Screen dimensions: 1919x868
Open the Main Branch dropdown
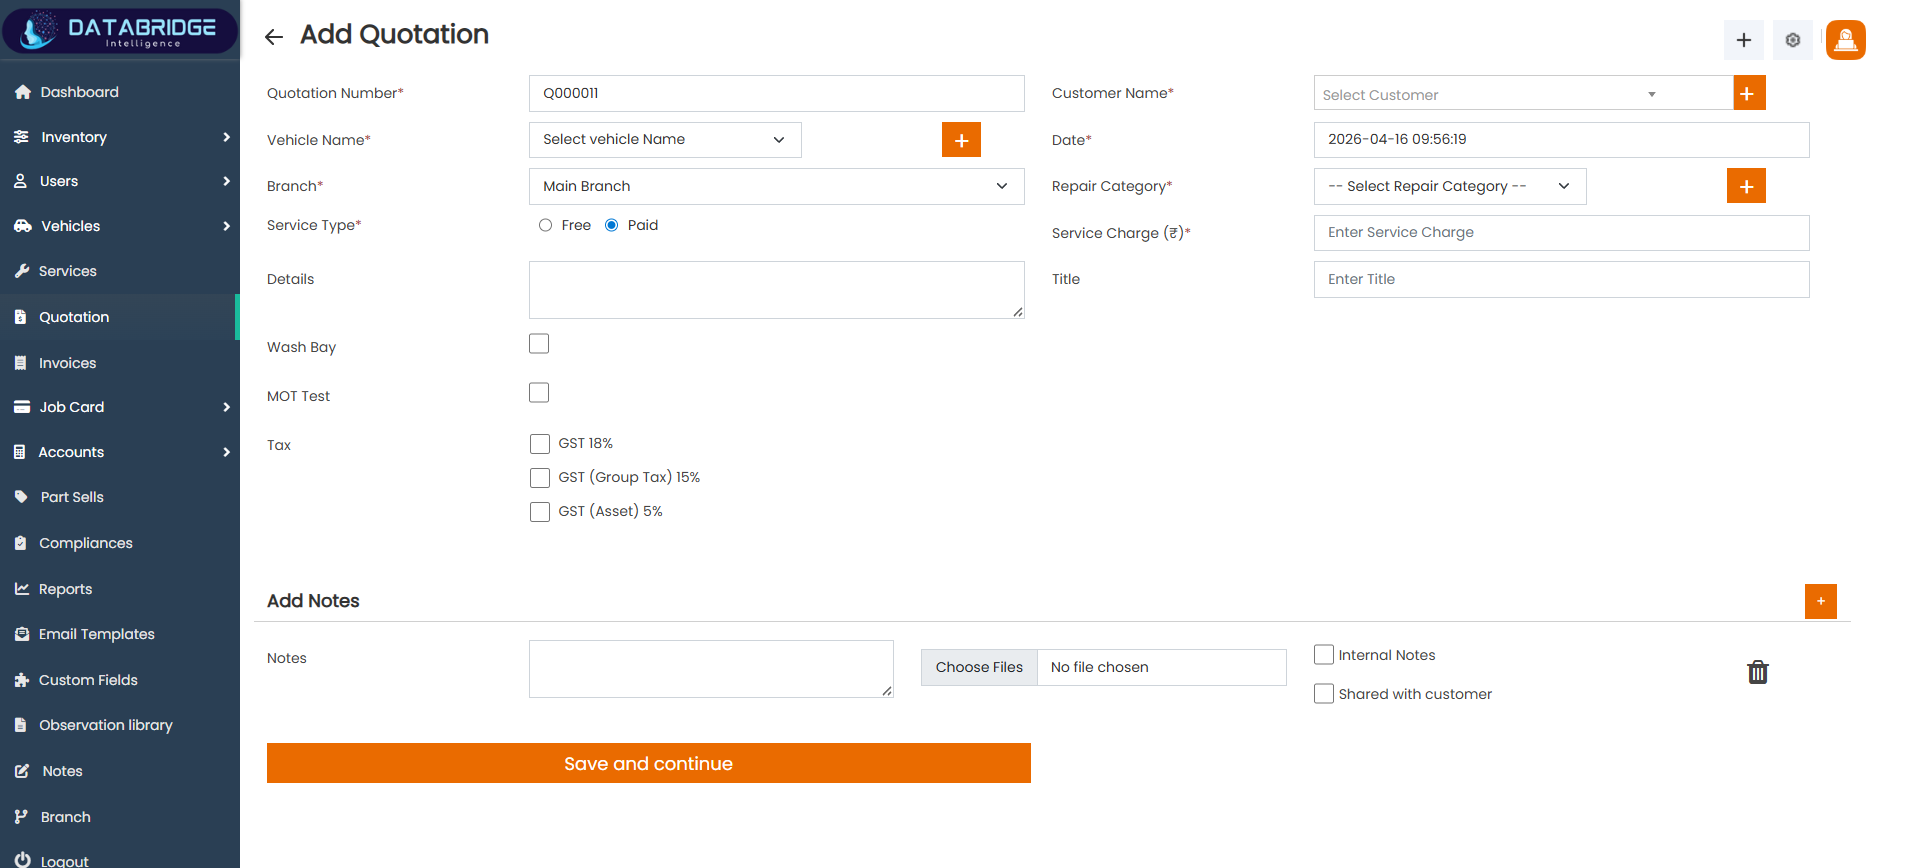click(x=776, y=186)
